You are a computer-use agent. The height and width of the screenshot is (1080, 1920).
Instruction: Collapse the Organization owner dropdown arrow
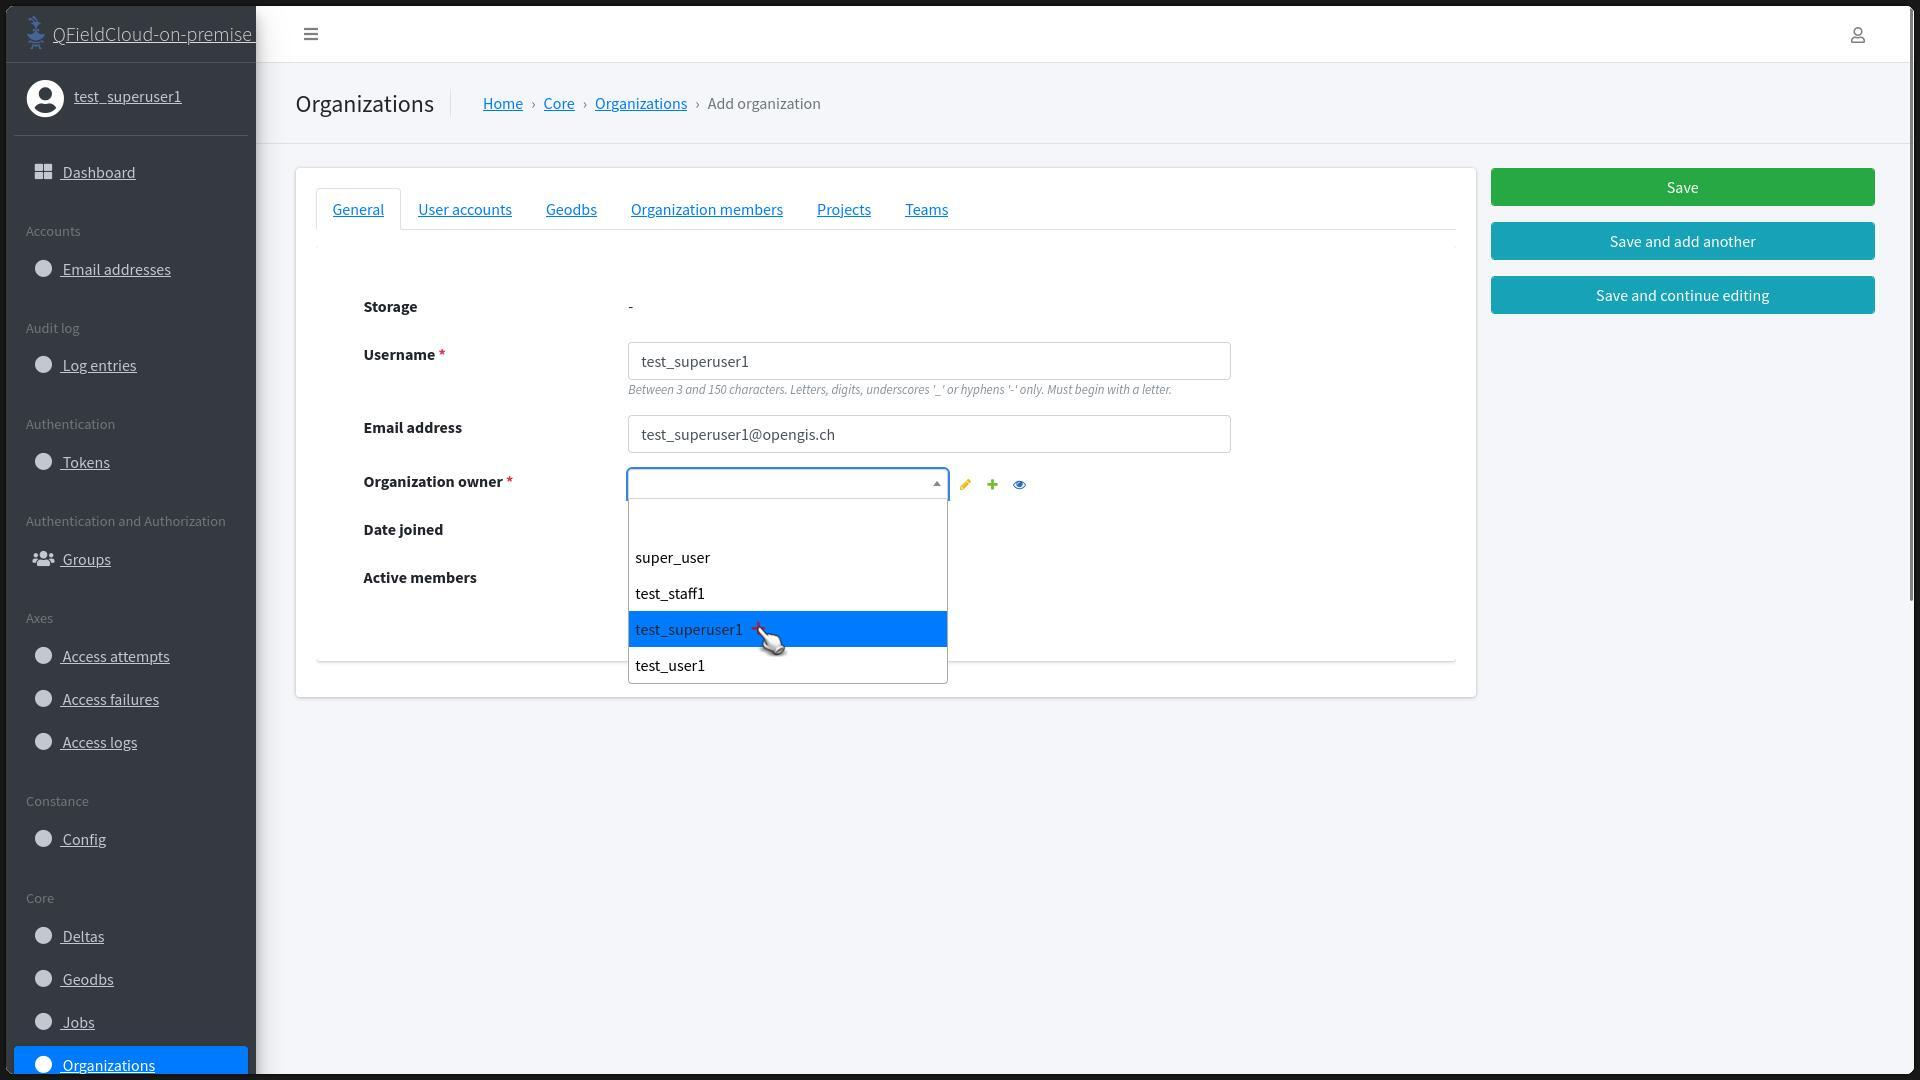click(936, 484)
